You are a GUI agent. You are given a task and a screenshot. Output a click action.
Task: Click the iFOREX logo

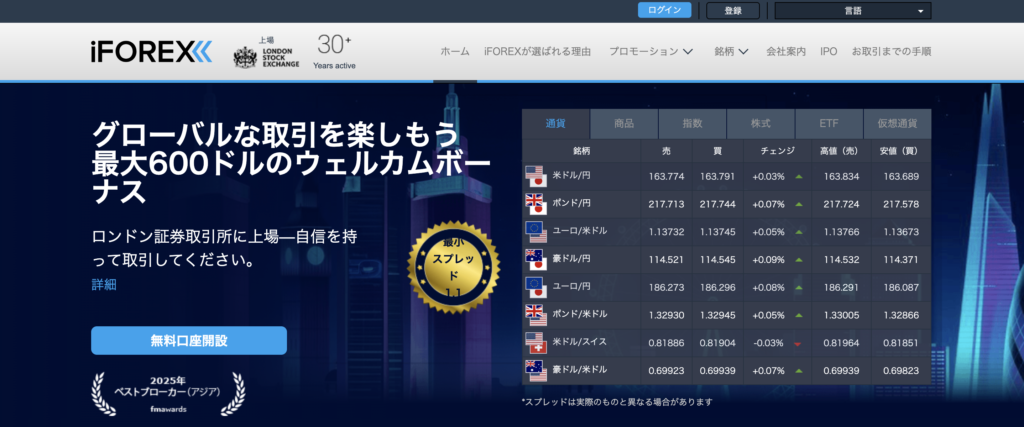click(152, 52)
